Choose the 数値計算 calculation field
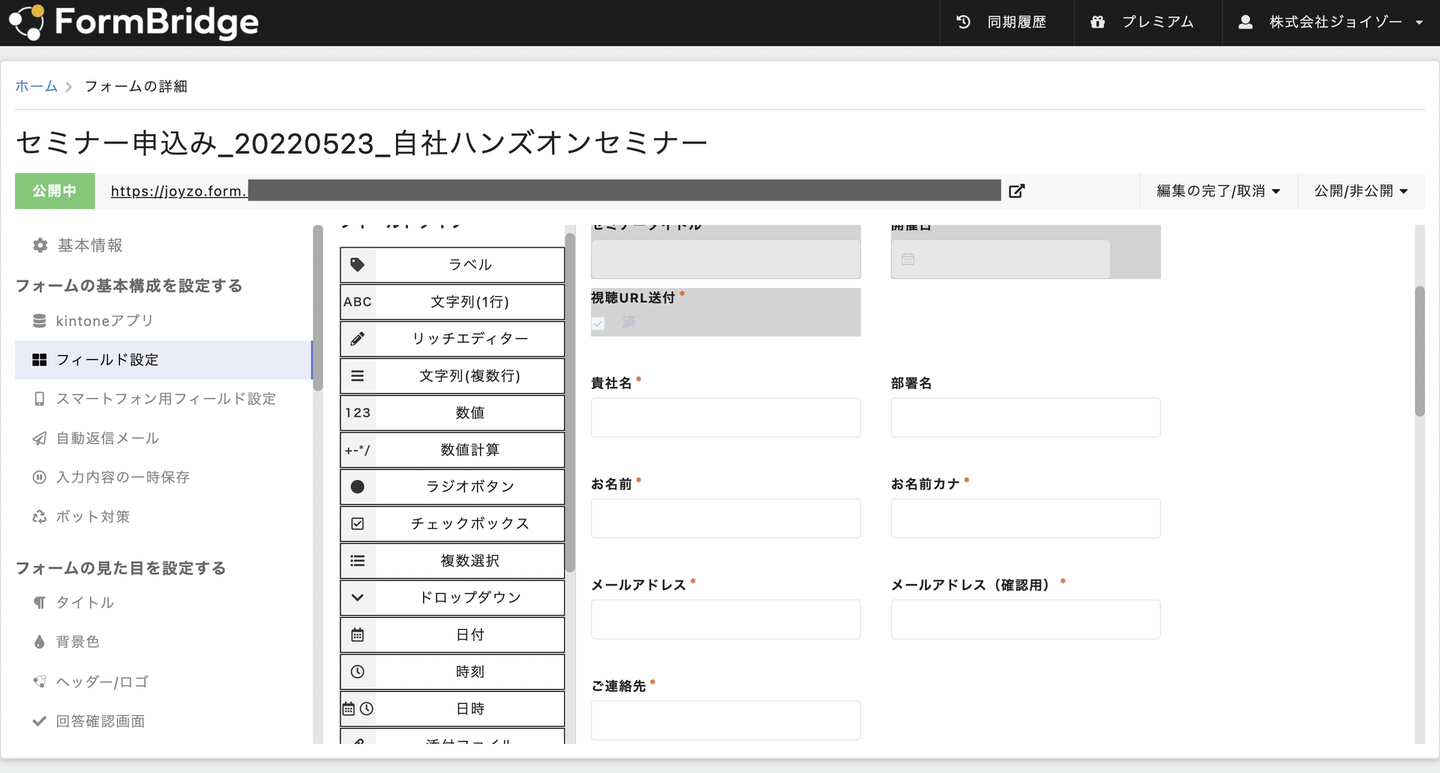This screenshot has height=773, width=1440. pos(452,450)
